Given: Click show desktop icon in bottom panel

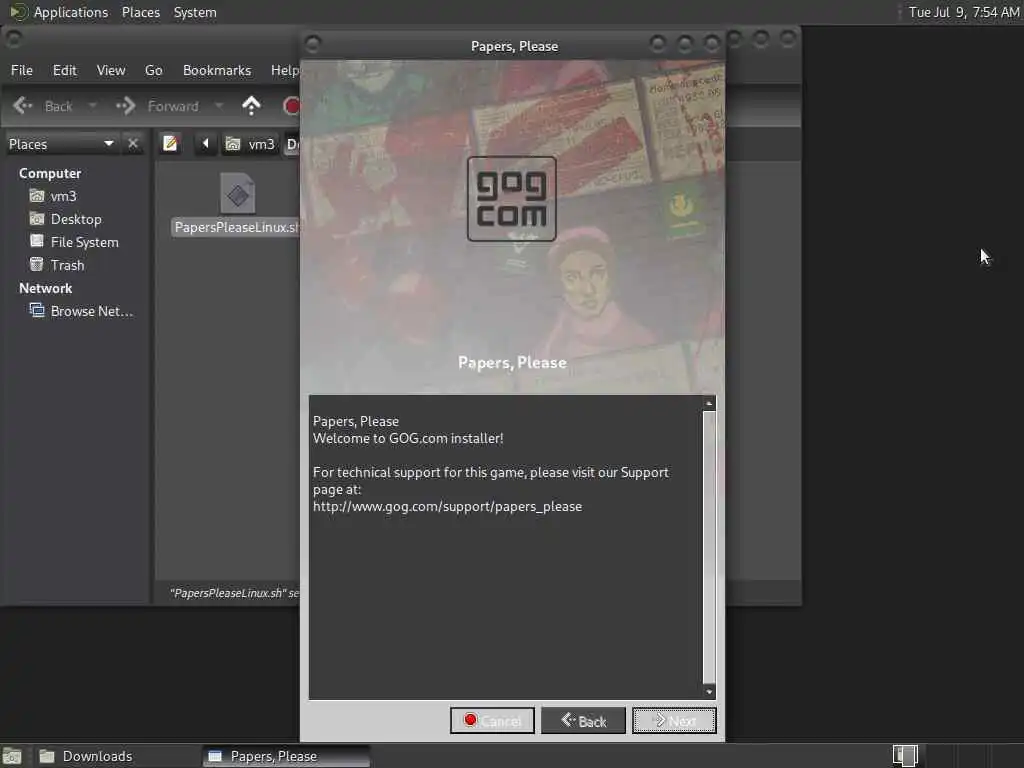Looking at the screenshot, I should click(12, 756).
